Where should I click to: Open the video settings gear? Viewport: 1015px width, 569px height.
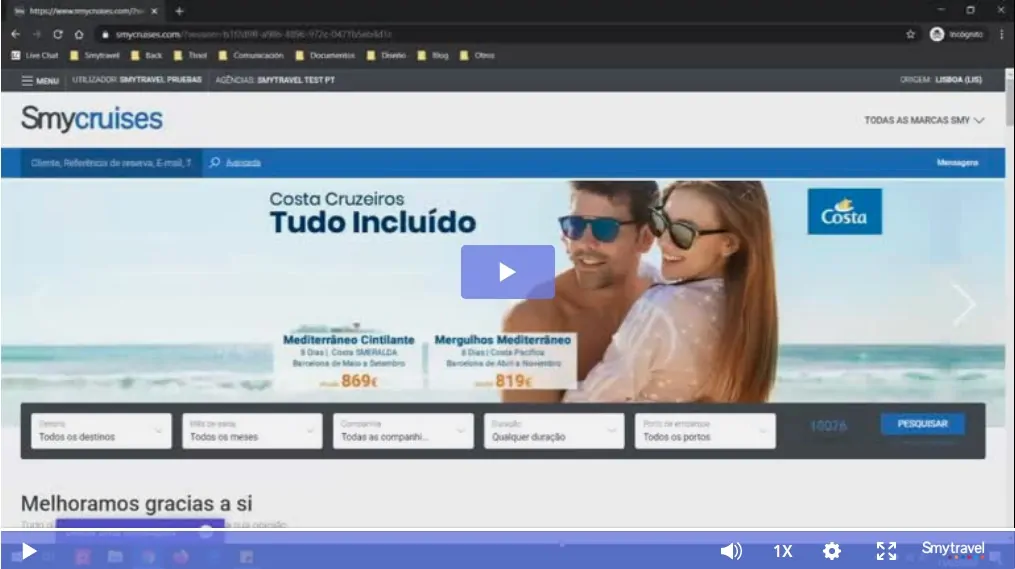(x=831, y=551)
